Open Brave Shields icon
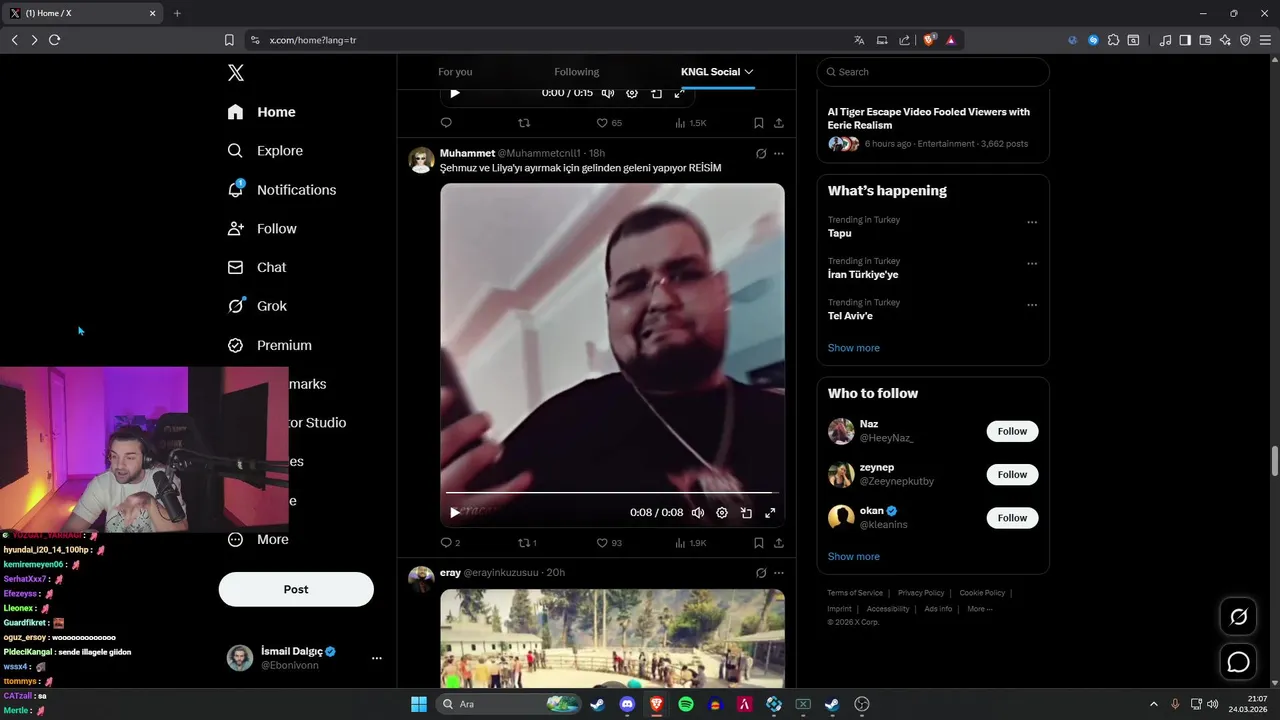The width and height of the screenshot is (1280, 720). pyautogui.click(x=929, y=40)
